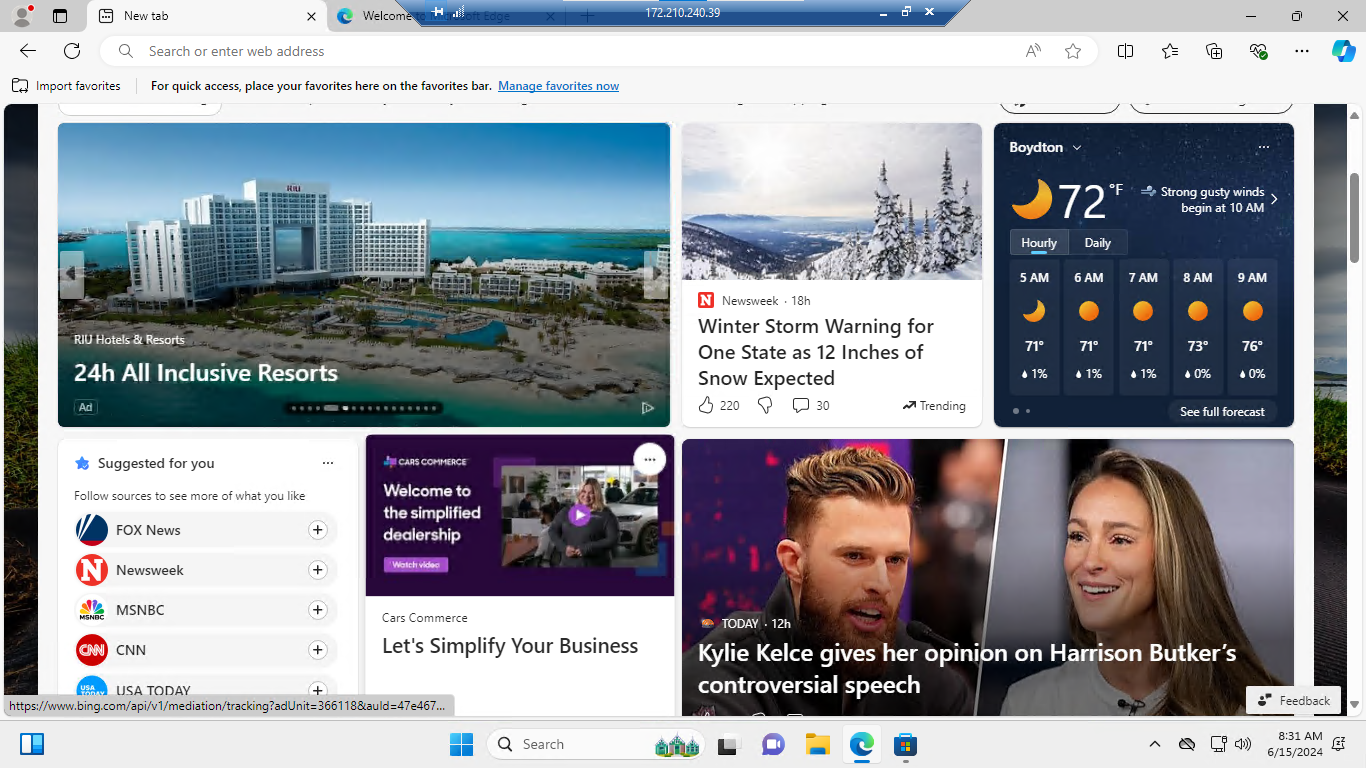Screen dimensions: 1366x768
Task: Refresh the current page
Action: pyautogui.click(x=72, y=51)
